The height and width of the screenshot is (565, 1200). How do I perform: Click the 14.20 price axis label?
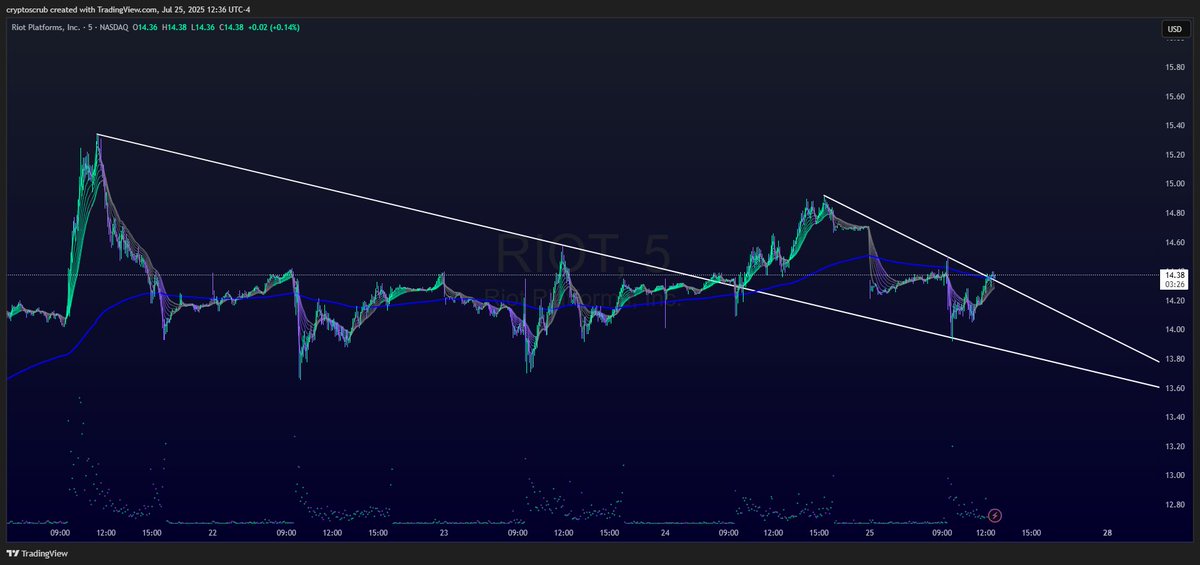tap(1175, 300)
